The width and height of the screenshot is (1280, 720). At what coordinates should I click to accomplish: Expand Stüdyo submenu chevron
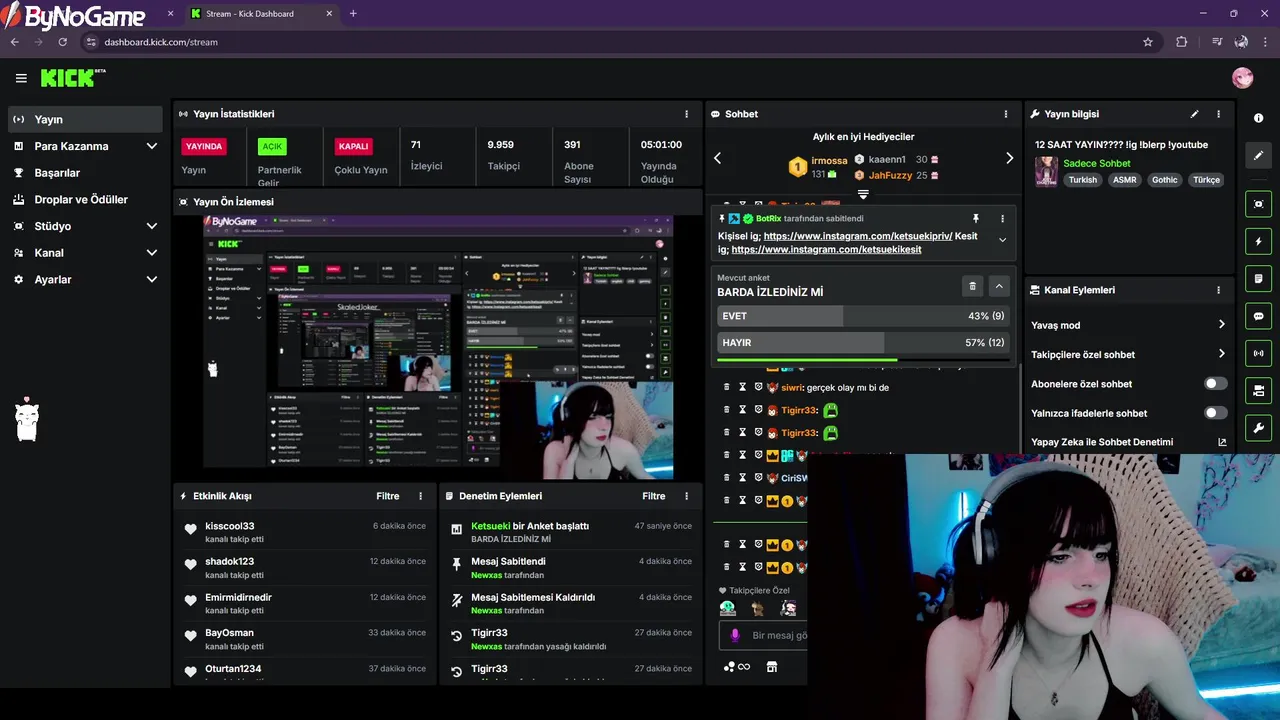pyautogui.click(x=152, y=226)
